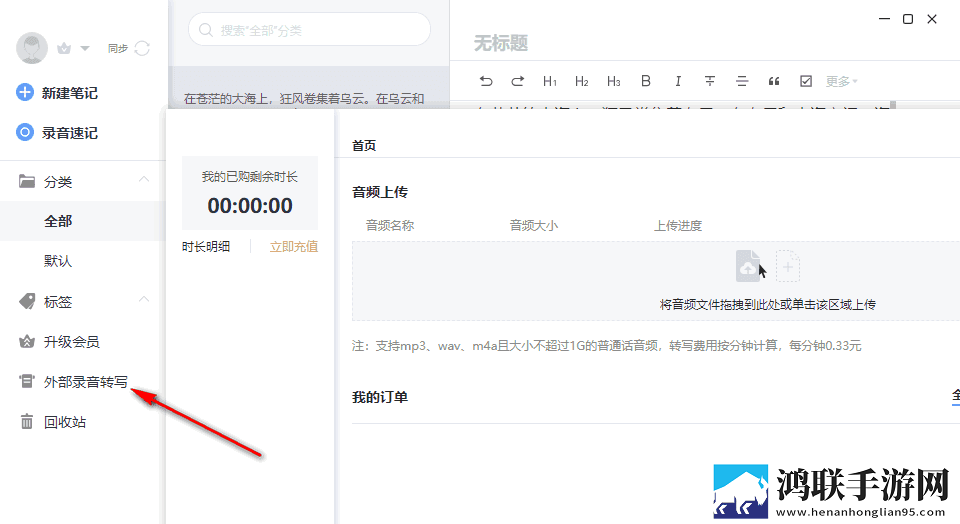The width and height of the screenshot is (960, 524).
Task: Open the note starting 在苍茫的大海上
Action: coord(309,89)
